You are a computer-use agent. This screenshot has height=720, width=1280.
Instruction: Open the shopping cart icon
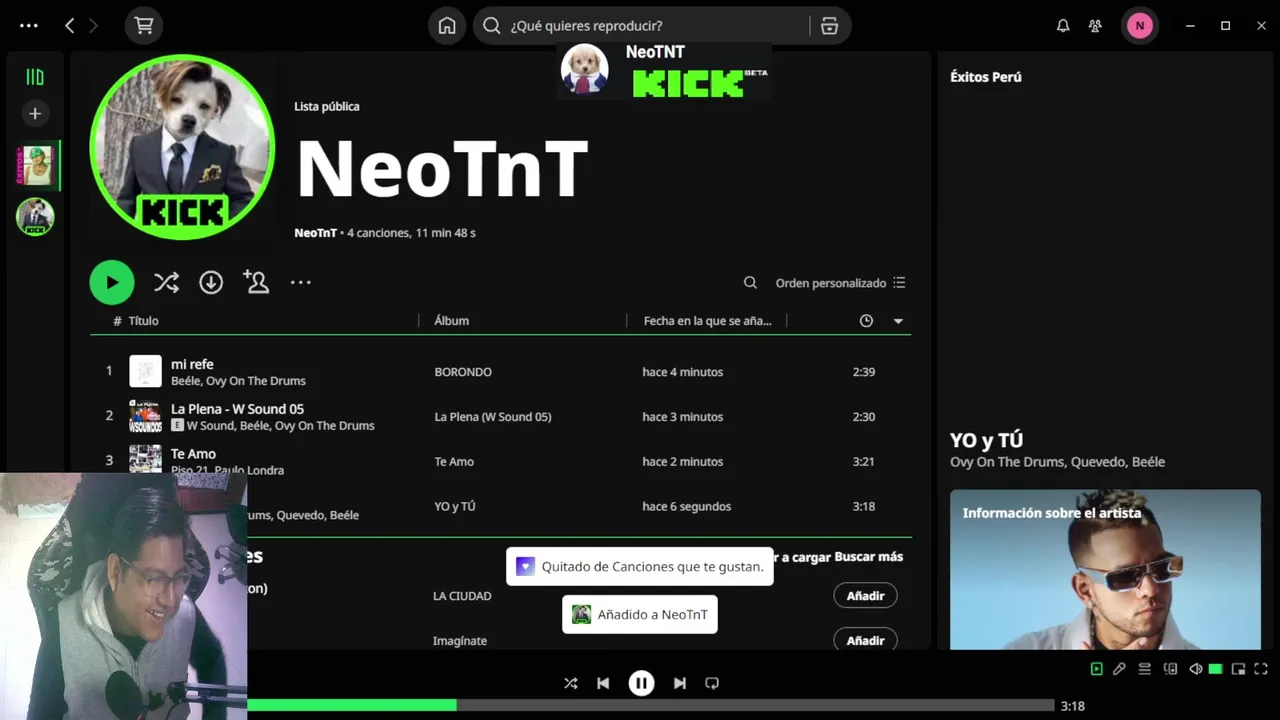(x=144, y=26)
